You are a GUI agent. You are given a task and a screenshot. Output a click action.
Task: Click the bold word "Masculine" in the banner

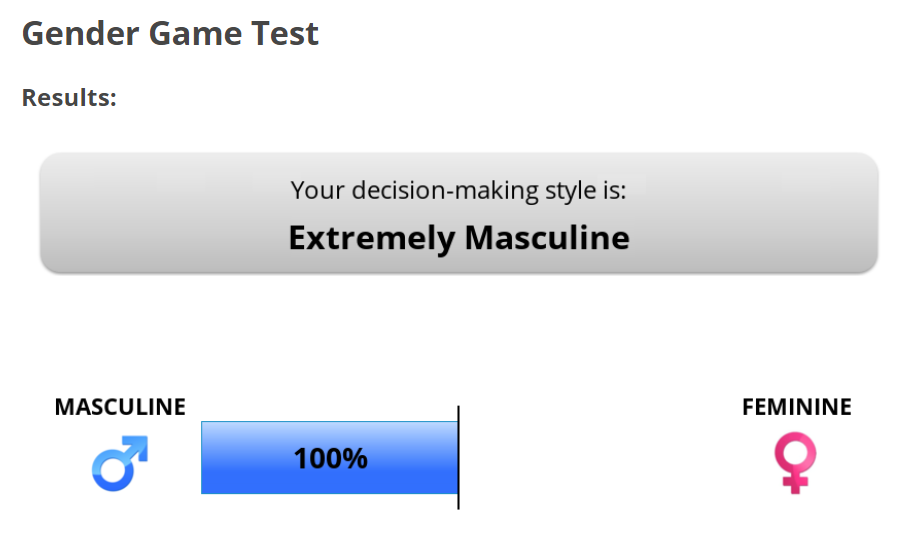(547, 238)
